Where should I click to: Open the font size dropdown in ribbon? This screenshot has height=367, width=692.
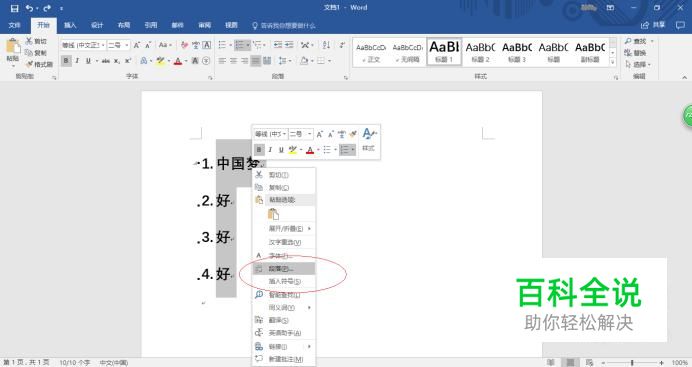pos(127,45)
